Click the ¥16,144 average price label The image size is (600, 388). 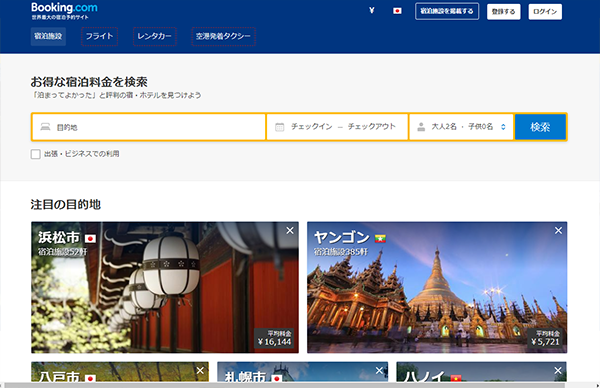tap(274, 342)
